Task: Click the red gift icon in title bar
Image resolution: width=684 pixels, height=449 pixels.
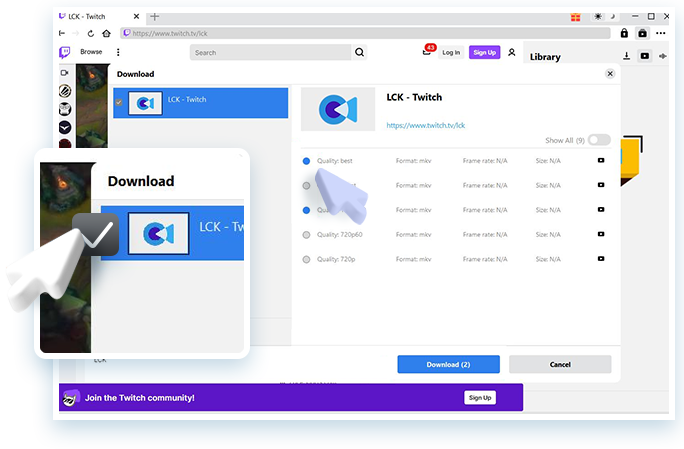Action: click(575, 17)
